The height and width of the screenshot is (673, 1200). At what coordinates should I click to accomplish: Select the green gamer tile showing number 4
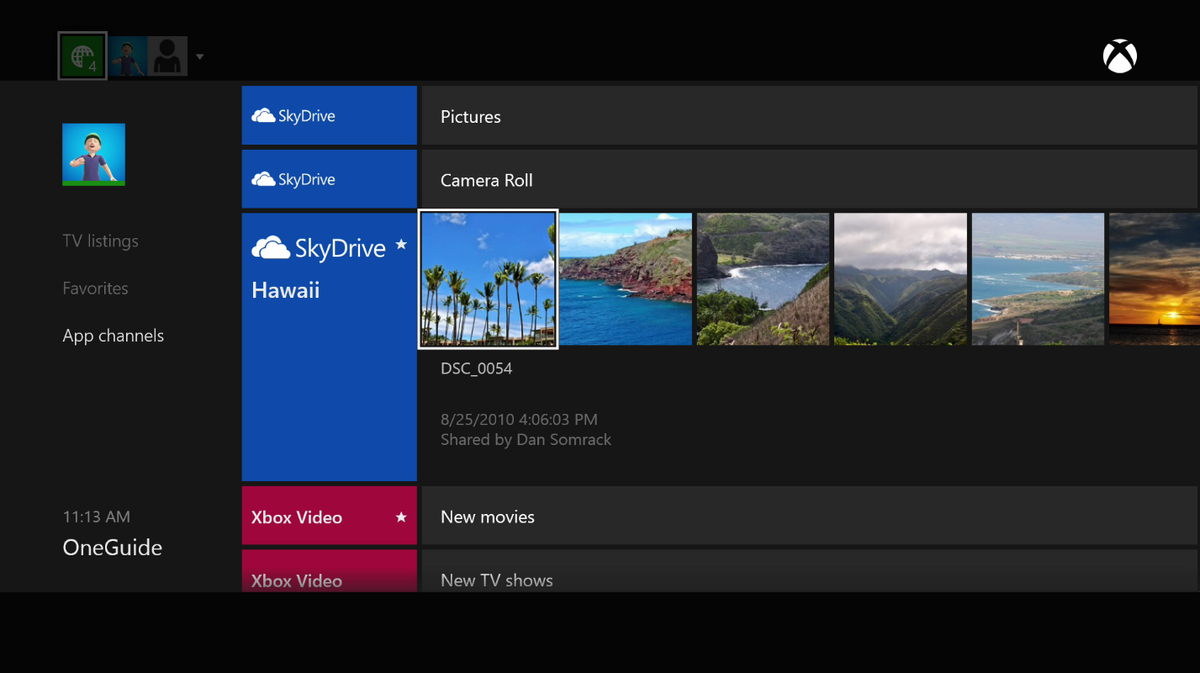tap(81, 56)
